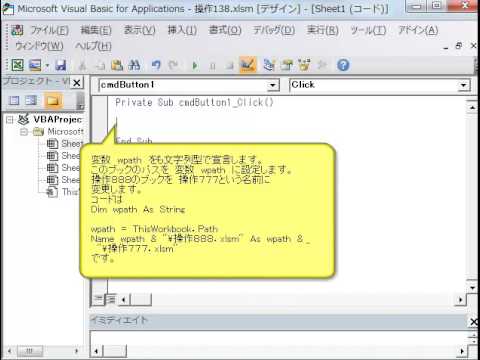
Task: Toggle Design Mode icon
Action: pos(248,65)
